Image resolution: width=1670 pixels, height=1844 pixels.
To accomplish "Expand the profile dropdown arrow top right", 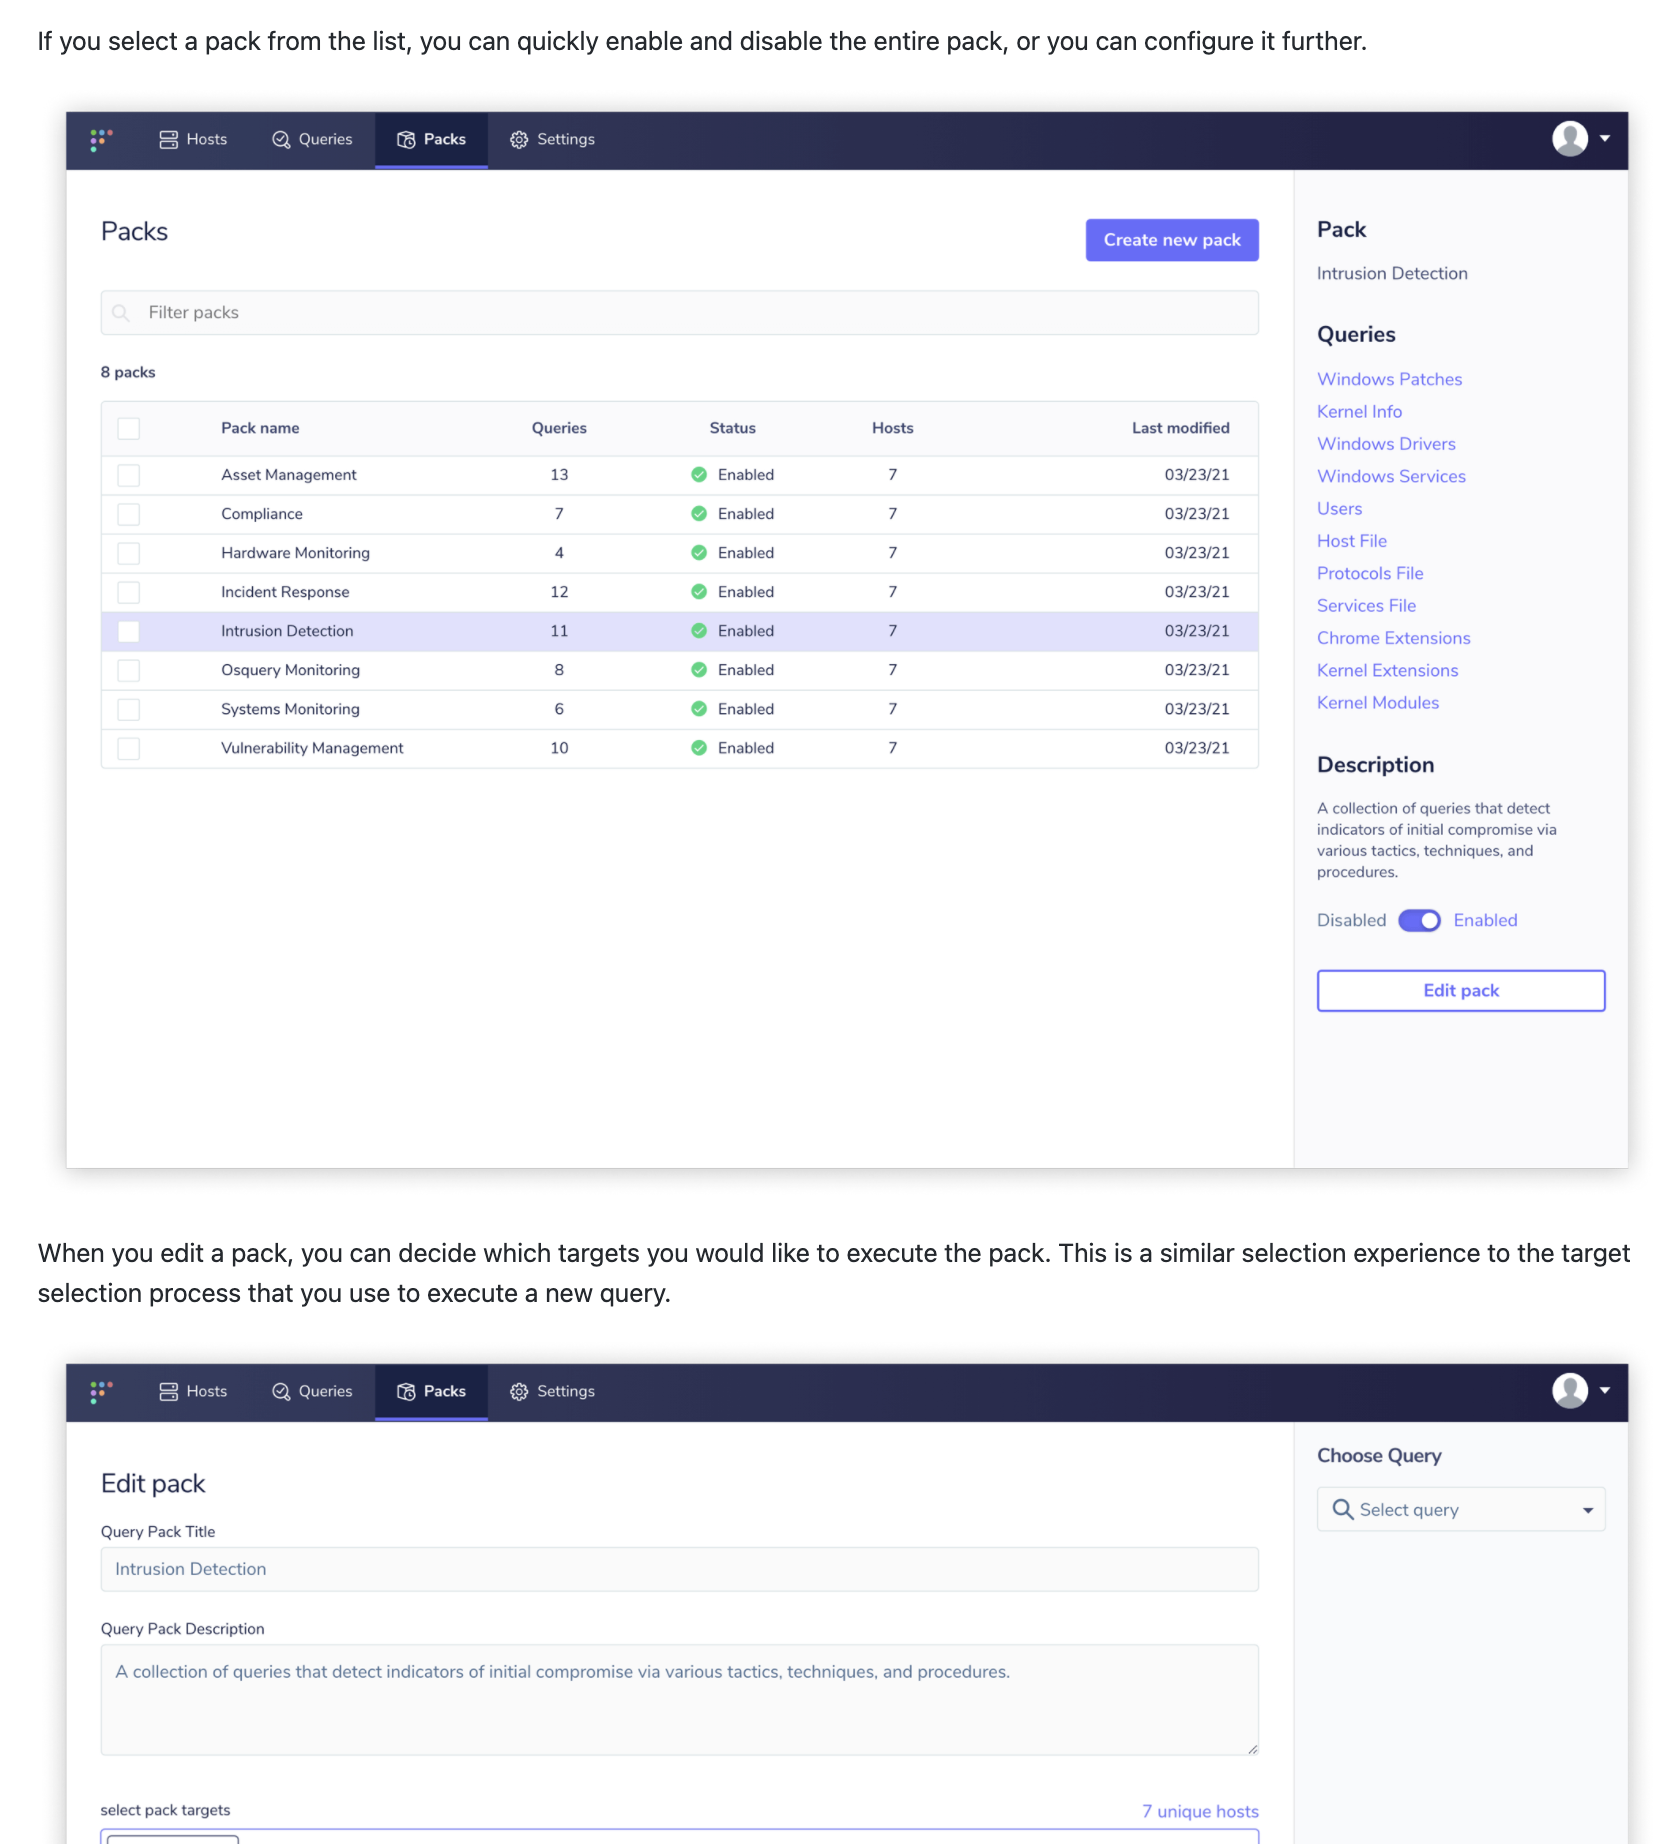I will pyautogui.click(x=1607, y=140).
